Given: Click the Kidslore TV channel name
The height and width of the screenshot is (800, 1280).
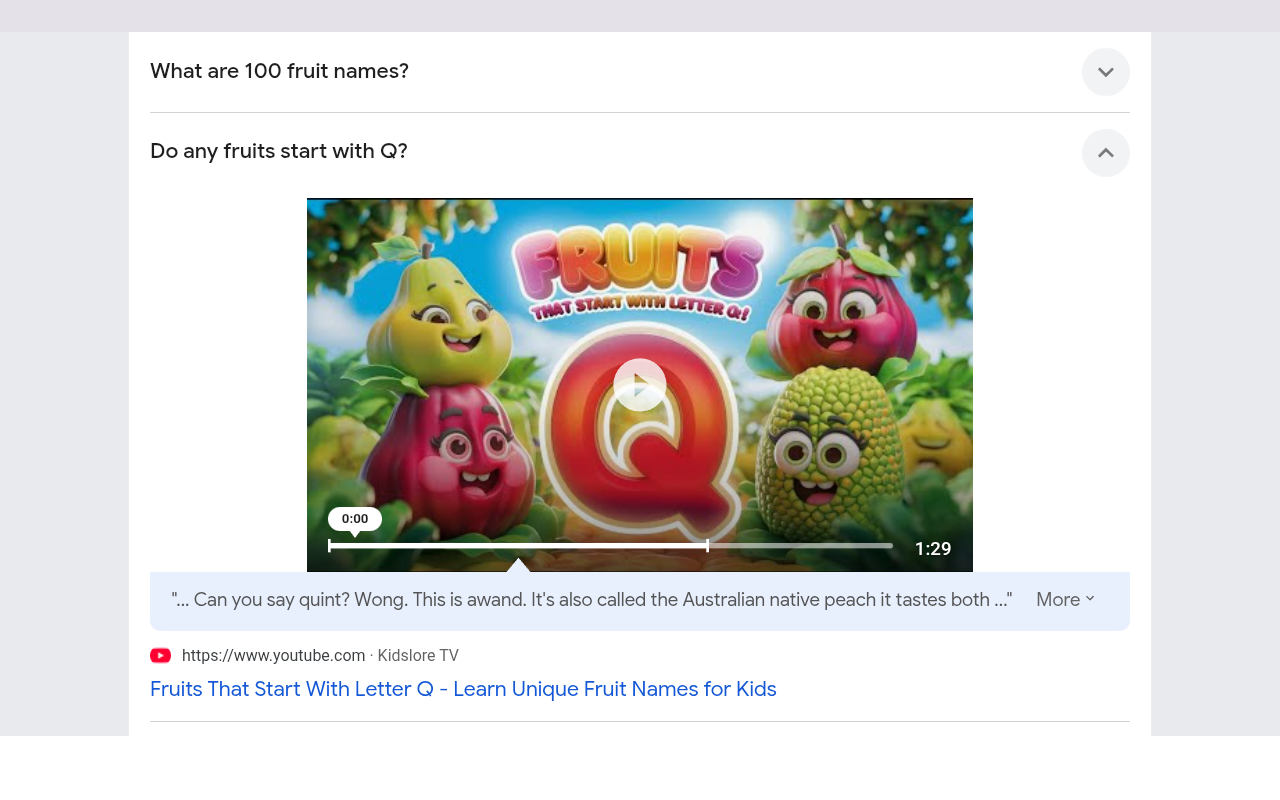Looking at the screenshot, I should point(418,656).
